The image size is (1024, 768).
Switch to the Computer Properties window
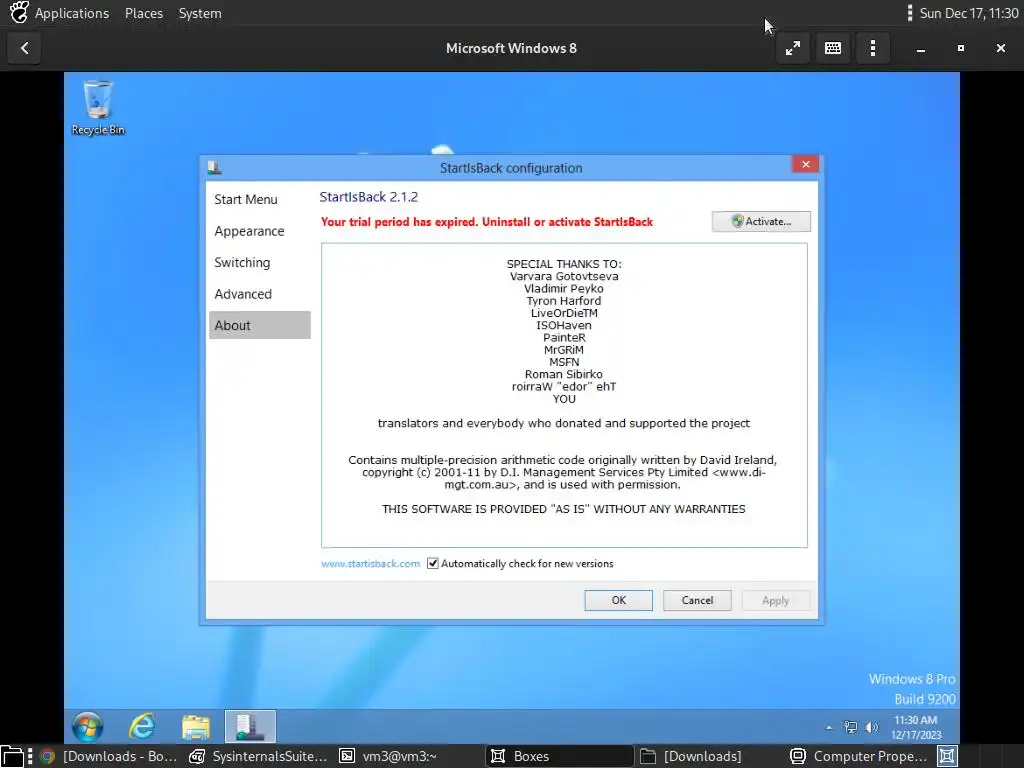click(x=859, y=756)
